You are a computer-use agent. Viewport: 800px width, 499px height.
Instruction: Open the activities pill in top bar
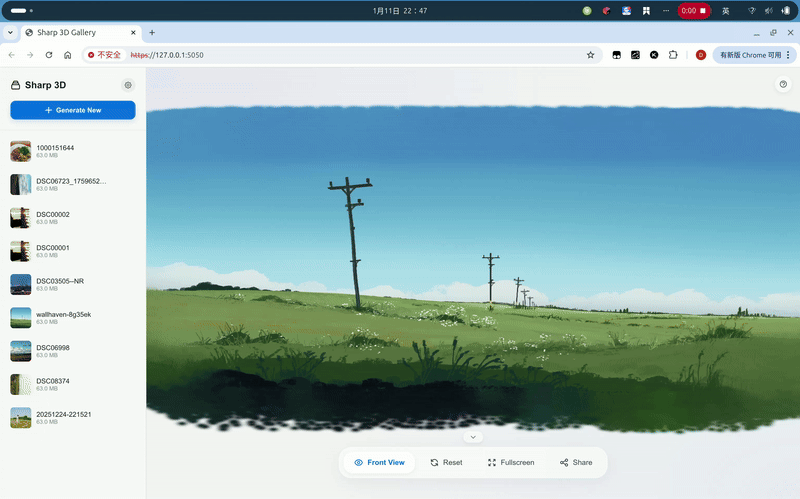[21, 11]
